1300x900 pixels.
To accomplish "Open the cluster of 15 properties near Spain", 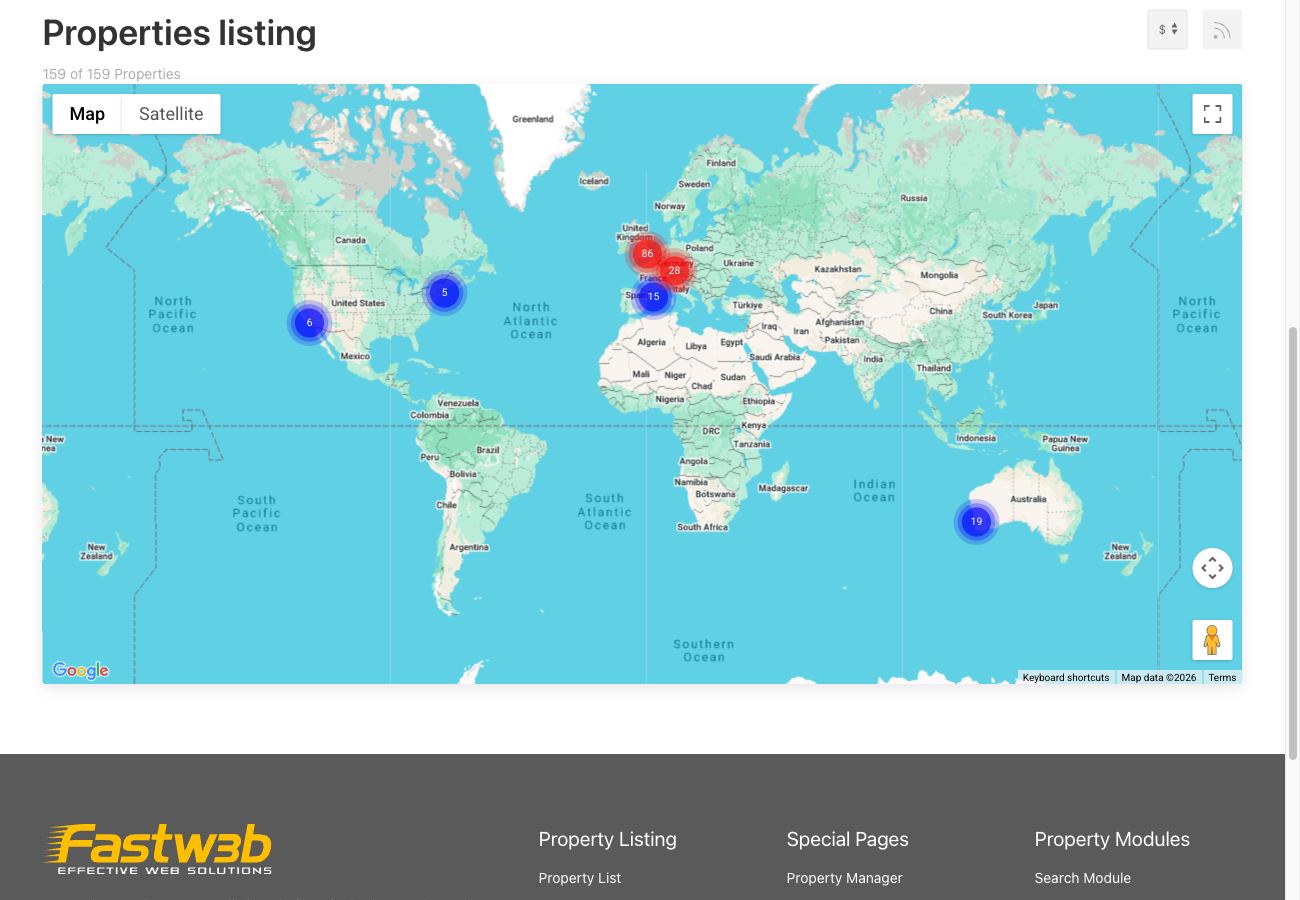I will (653, 296).
